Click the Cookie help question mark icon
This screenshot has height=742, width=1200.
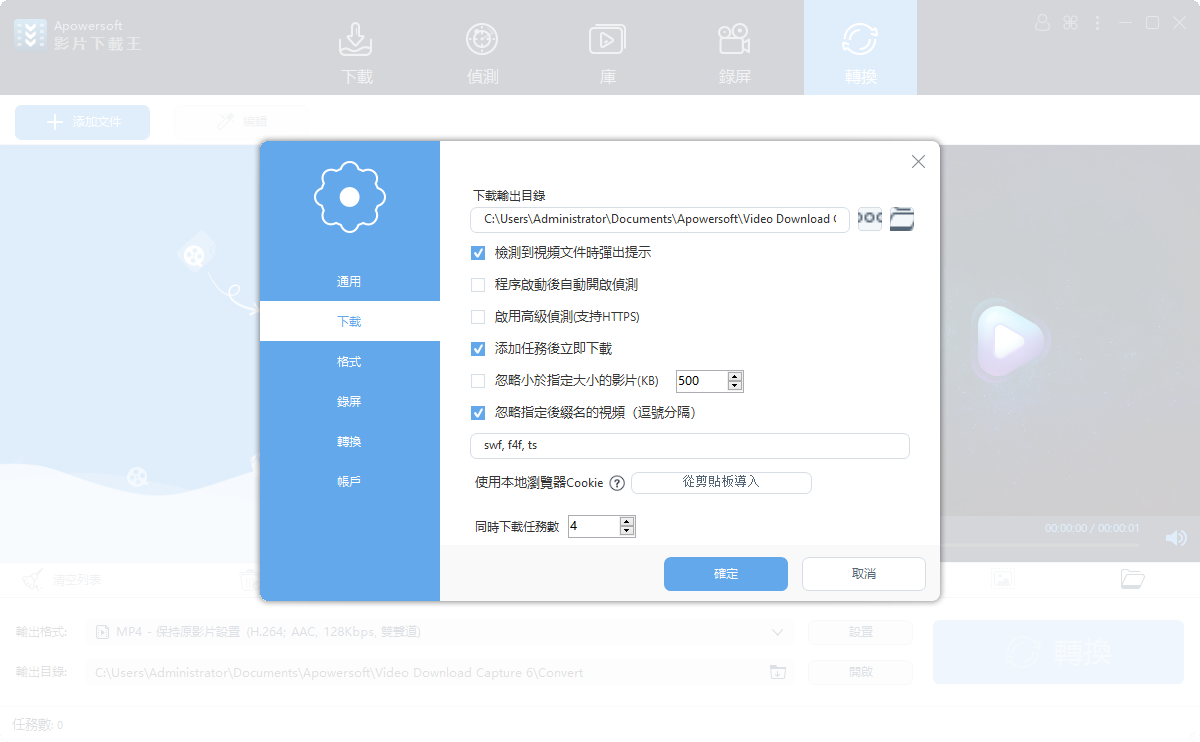coord(617,483)
